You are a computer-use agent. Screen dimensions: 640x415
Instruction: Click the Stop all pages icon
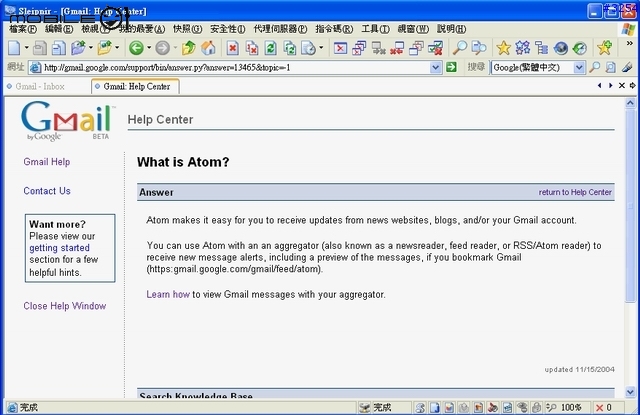coord(252,48)
